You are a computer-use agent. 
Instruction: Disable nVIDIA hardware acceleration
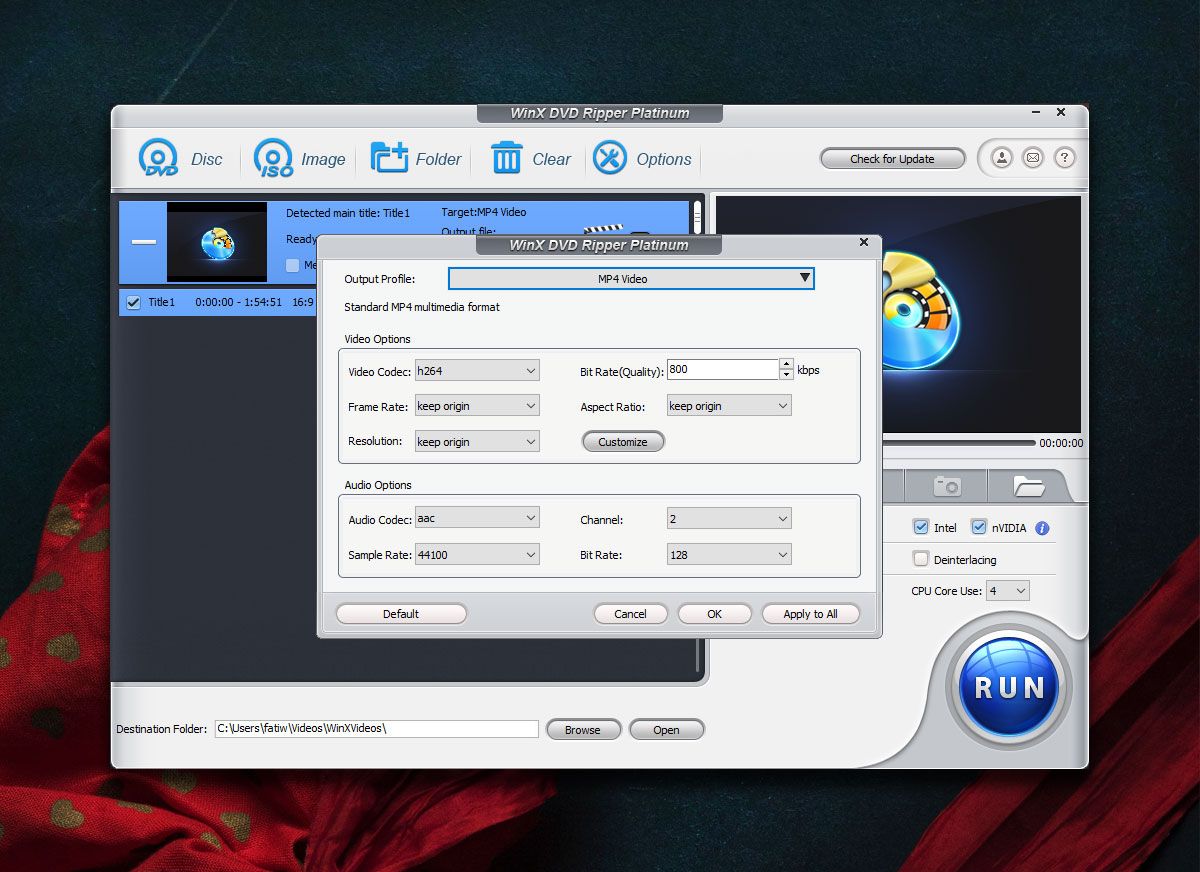979,527
